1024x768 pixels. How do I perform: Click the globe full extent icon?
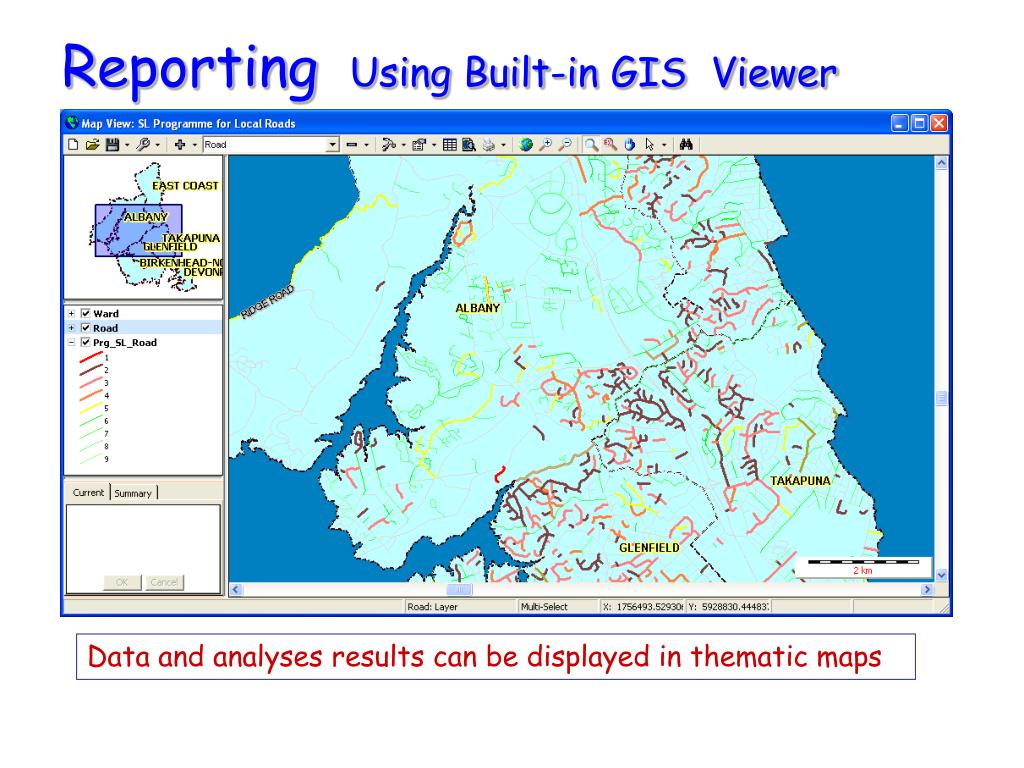click(x=526, y=144)
